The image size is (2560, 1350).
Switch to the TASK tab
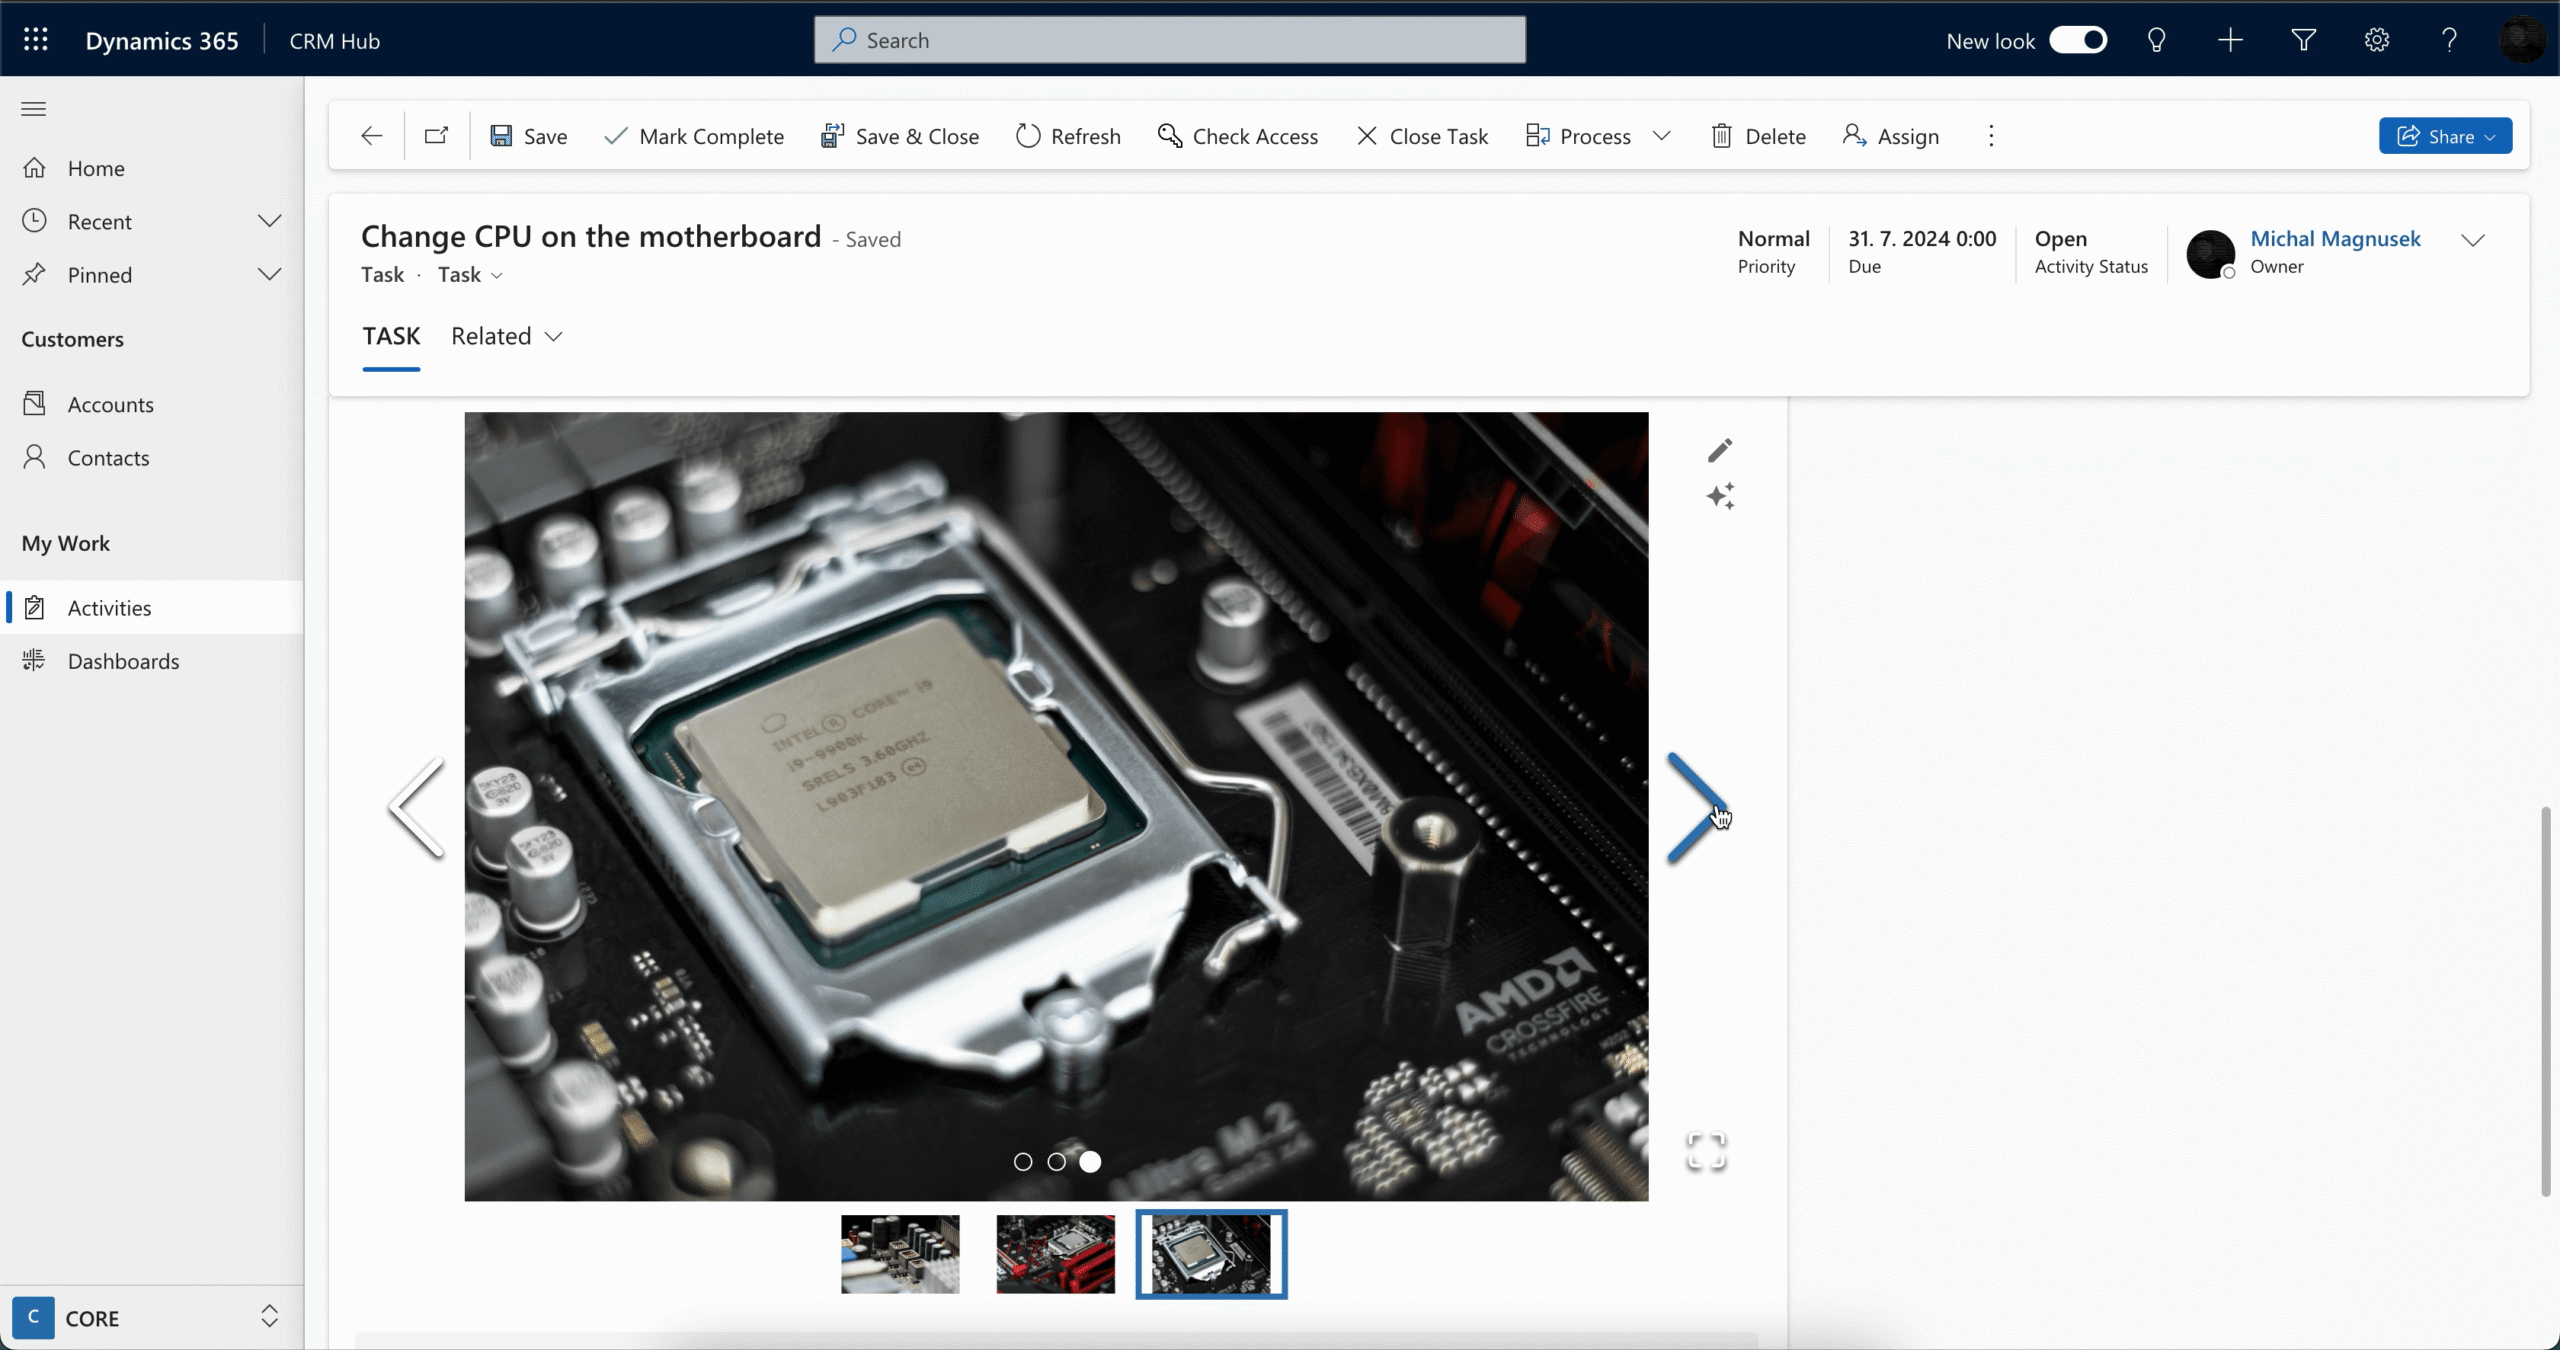(391, 336)
